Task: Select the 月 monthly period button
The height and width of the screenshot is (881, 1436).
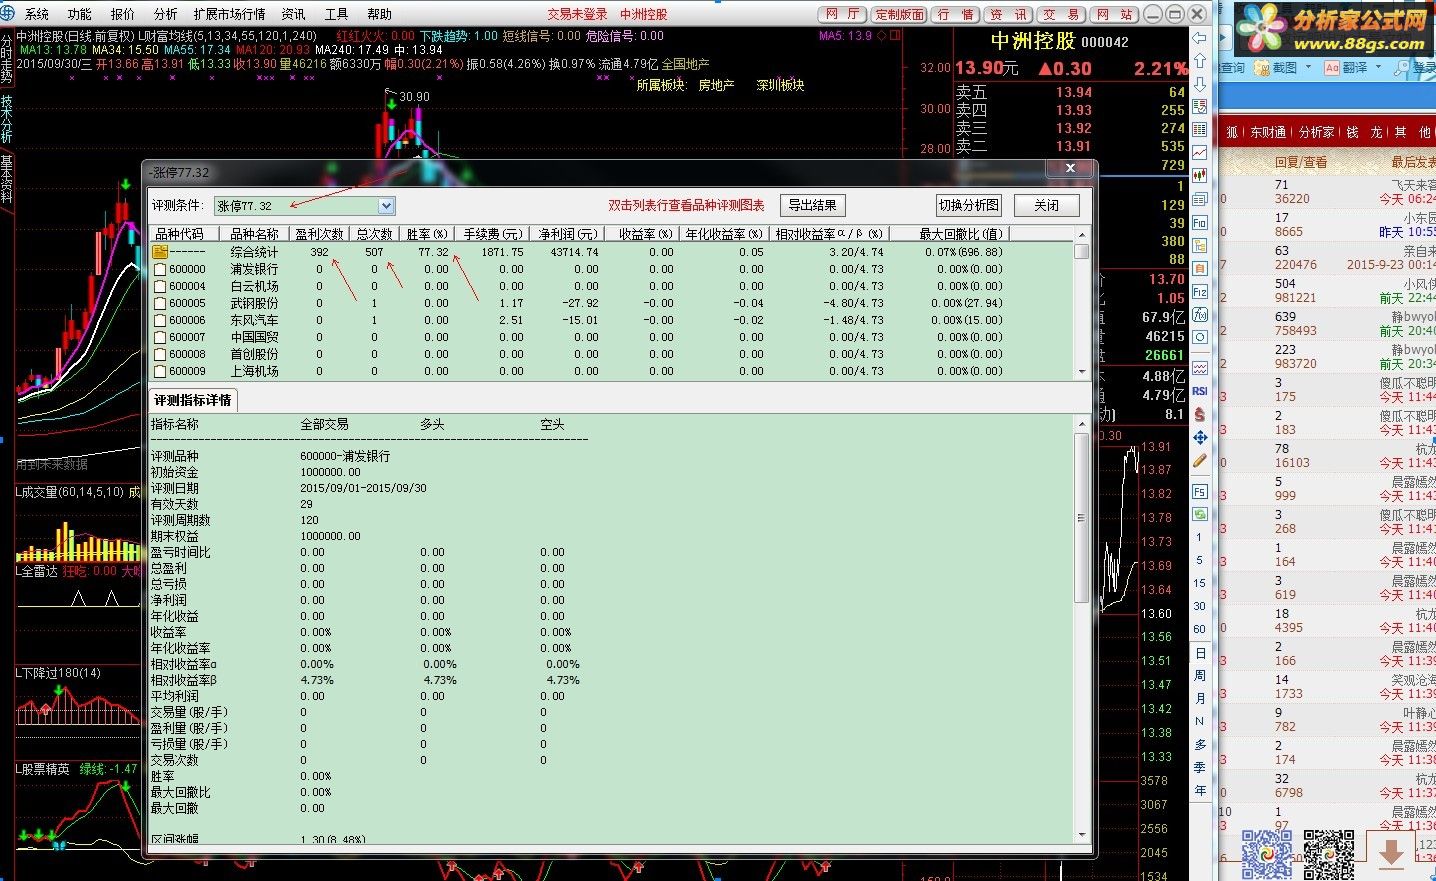Action: 1199,699
